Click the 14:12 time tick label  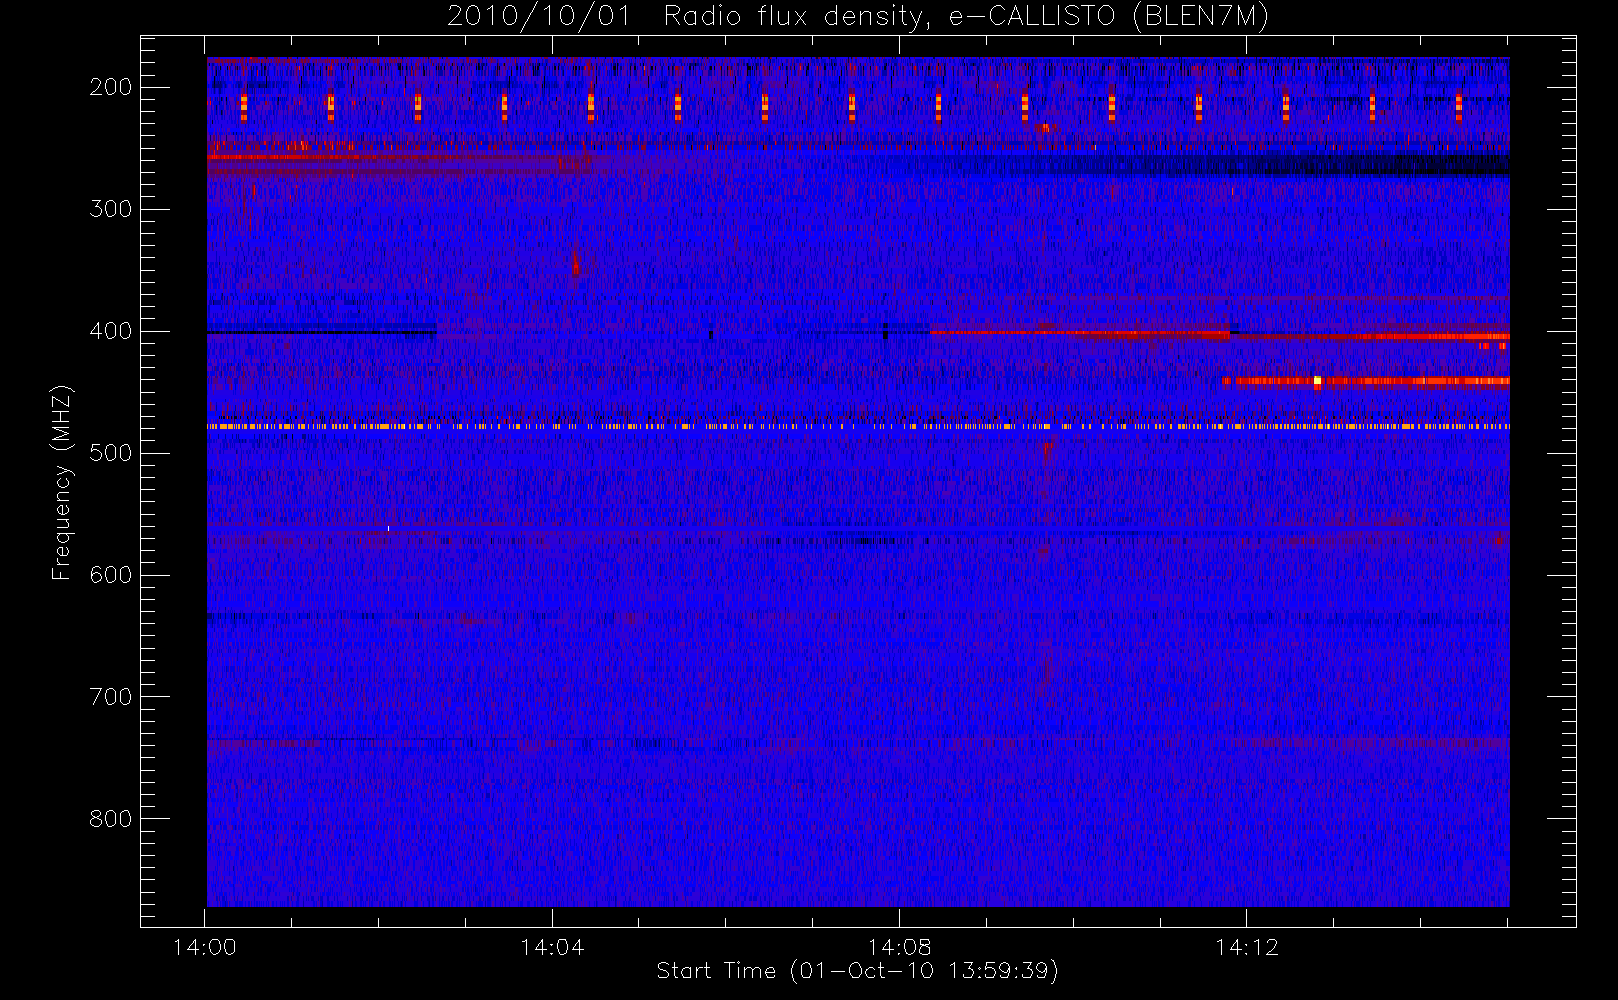(x=1247, y=947)
